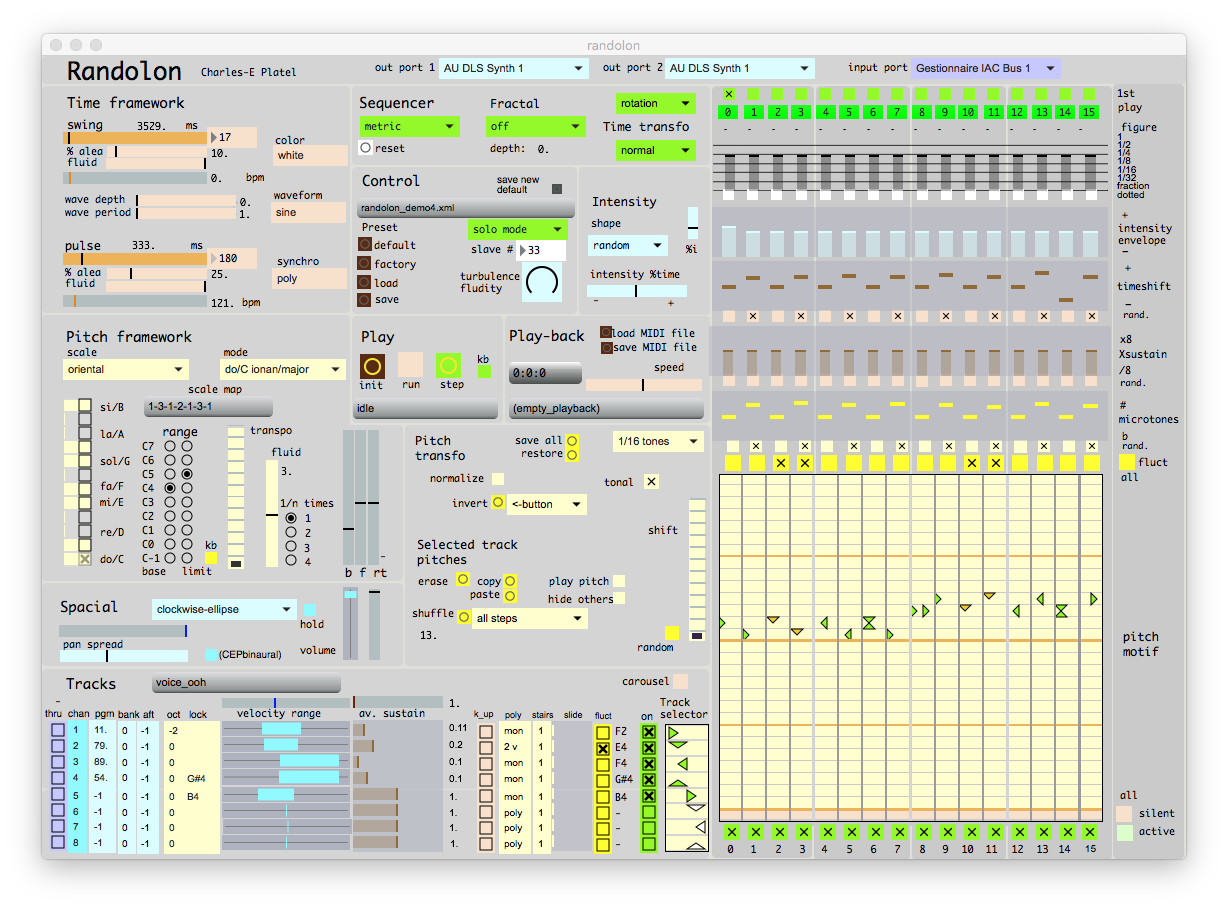Toggle the run box in Play
This screenshot has width=1228, height=909.
click(411, 364)
